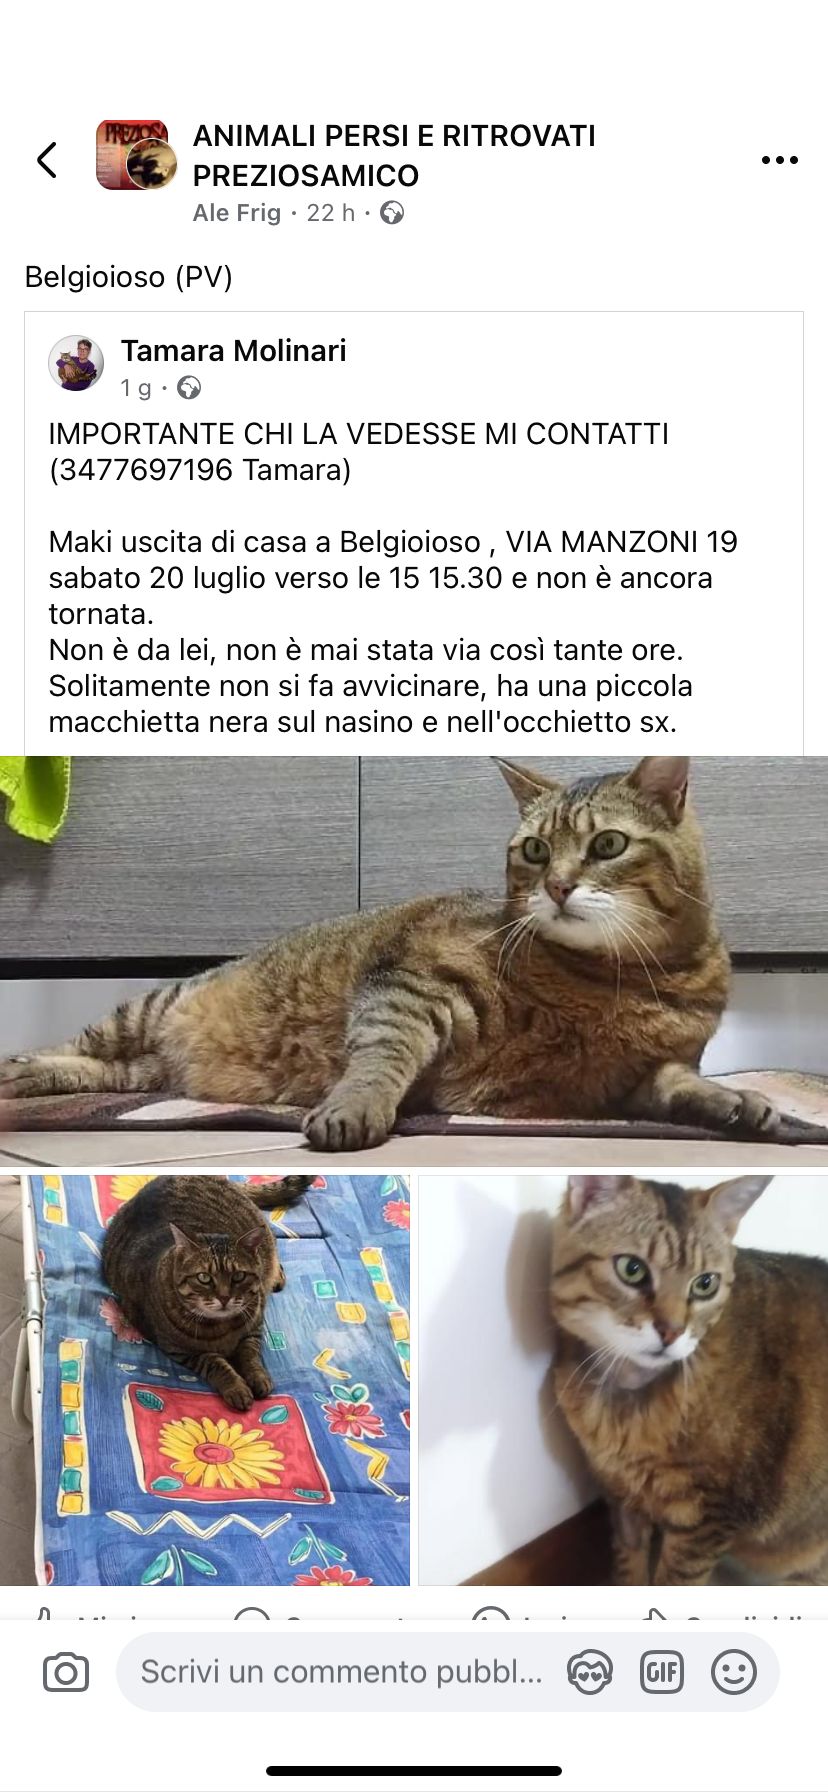Open the close-up cat face photo
Viewport: 828px width, 1792px height.
(623, 1380)
